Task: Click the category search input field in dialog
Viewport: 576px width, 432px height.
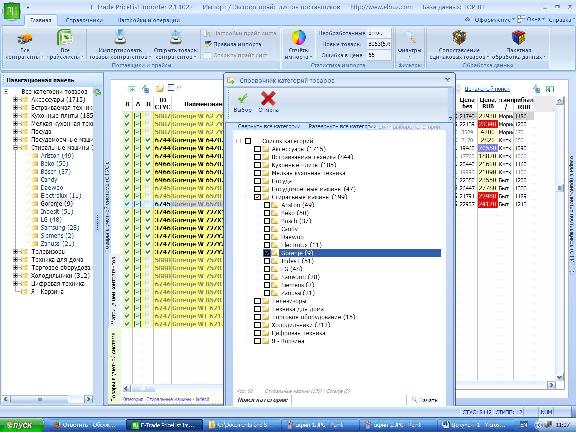Action: [x=349, y=400]
